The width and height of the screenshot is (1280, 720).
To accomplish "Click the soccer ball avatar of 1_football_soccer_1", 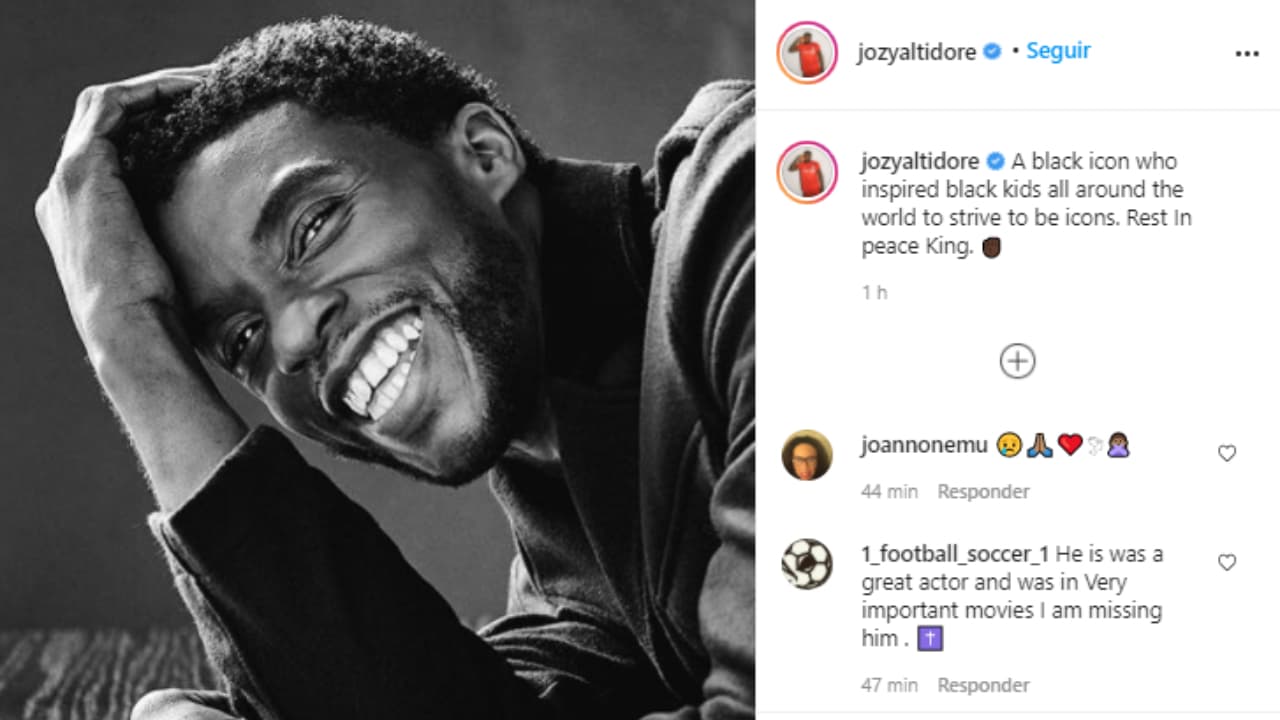I will (x=806, y=564).
